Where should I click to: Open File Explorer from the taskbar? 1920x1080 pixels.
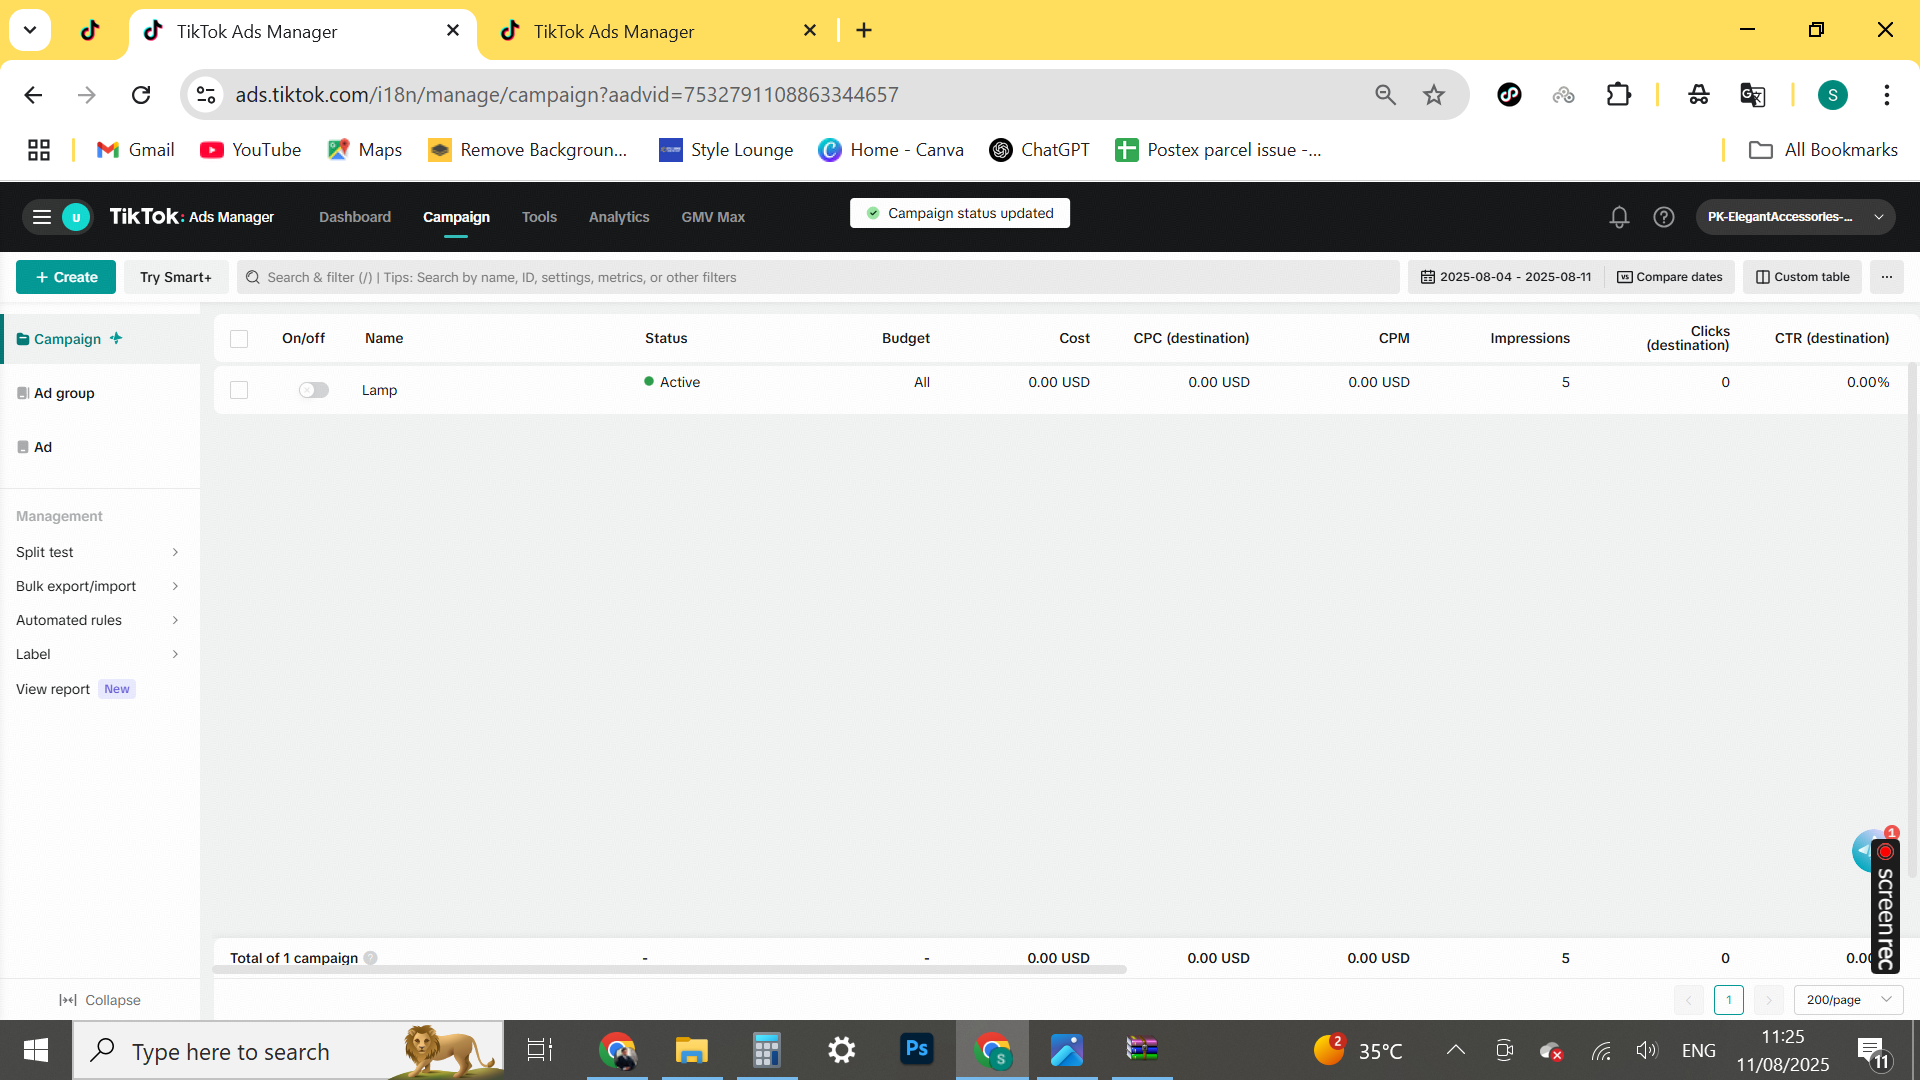(x=692, y=1050)
